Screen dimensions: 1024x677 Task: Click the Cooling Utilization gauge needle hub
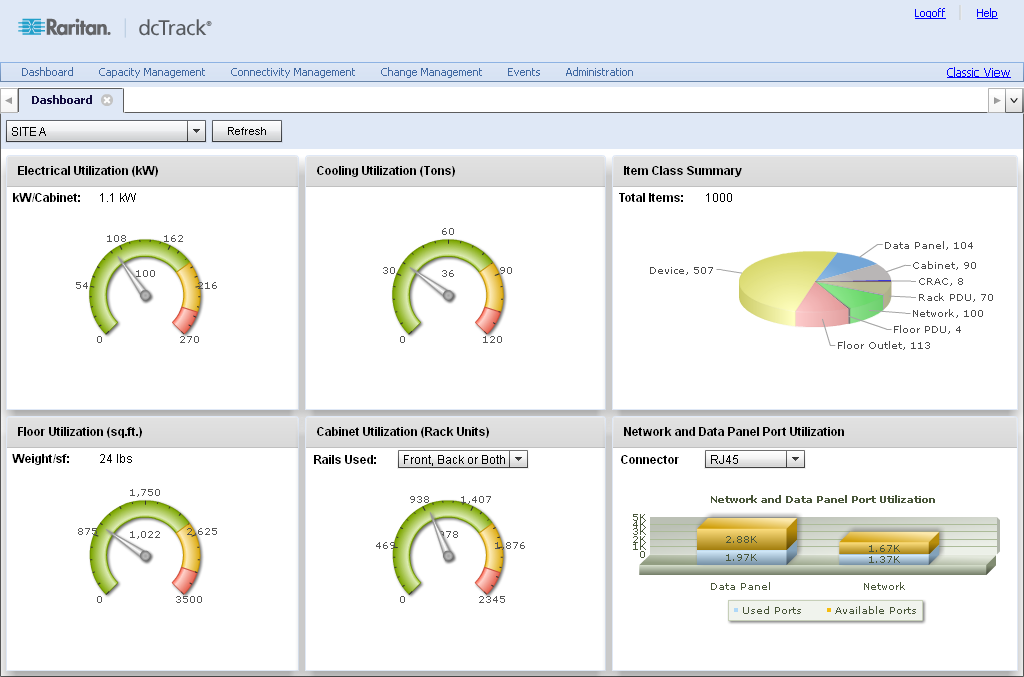click(x=449, y=296)
